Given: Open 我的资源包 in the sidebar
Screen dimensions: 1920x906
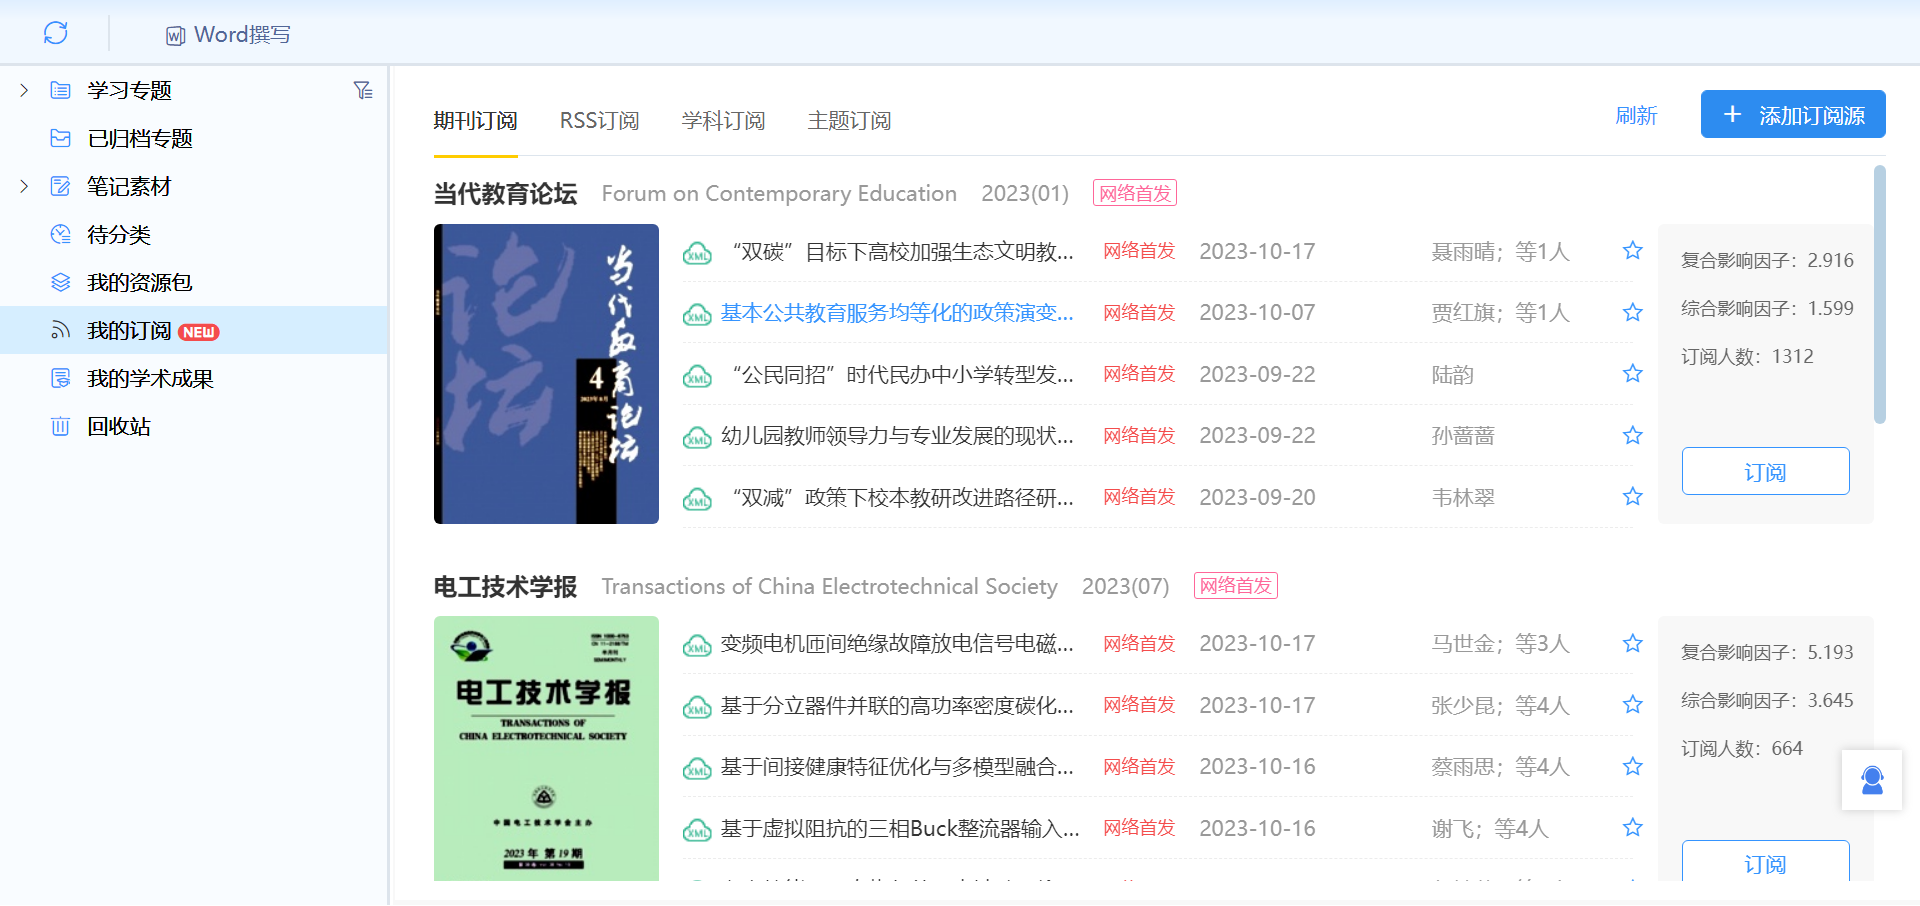Looking at the screenshot, I should (139, 283).
